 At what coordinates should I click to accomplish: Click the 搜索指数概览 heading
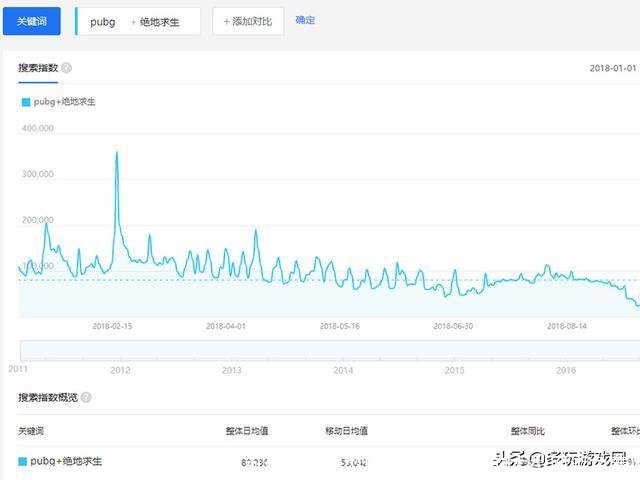coord(48,397)
